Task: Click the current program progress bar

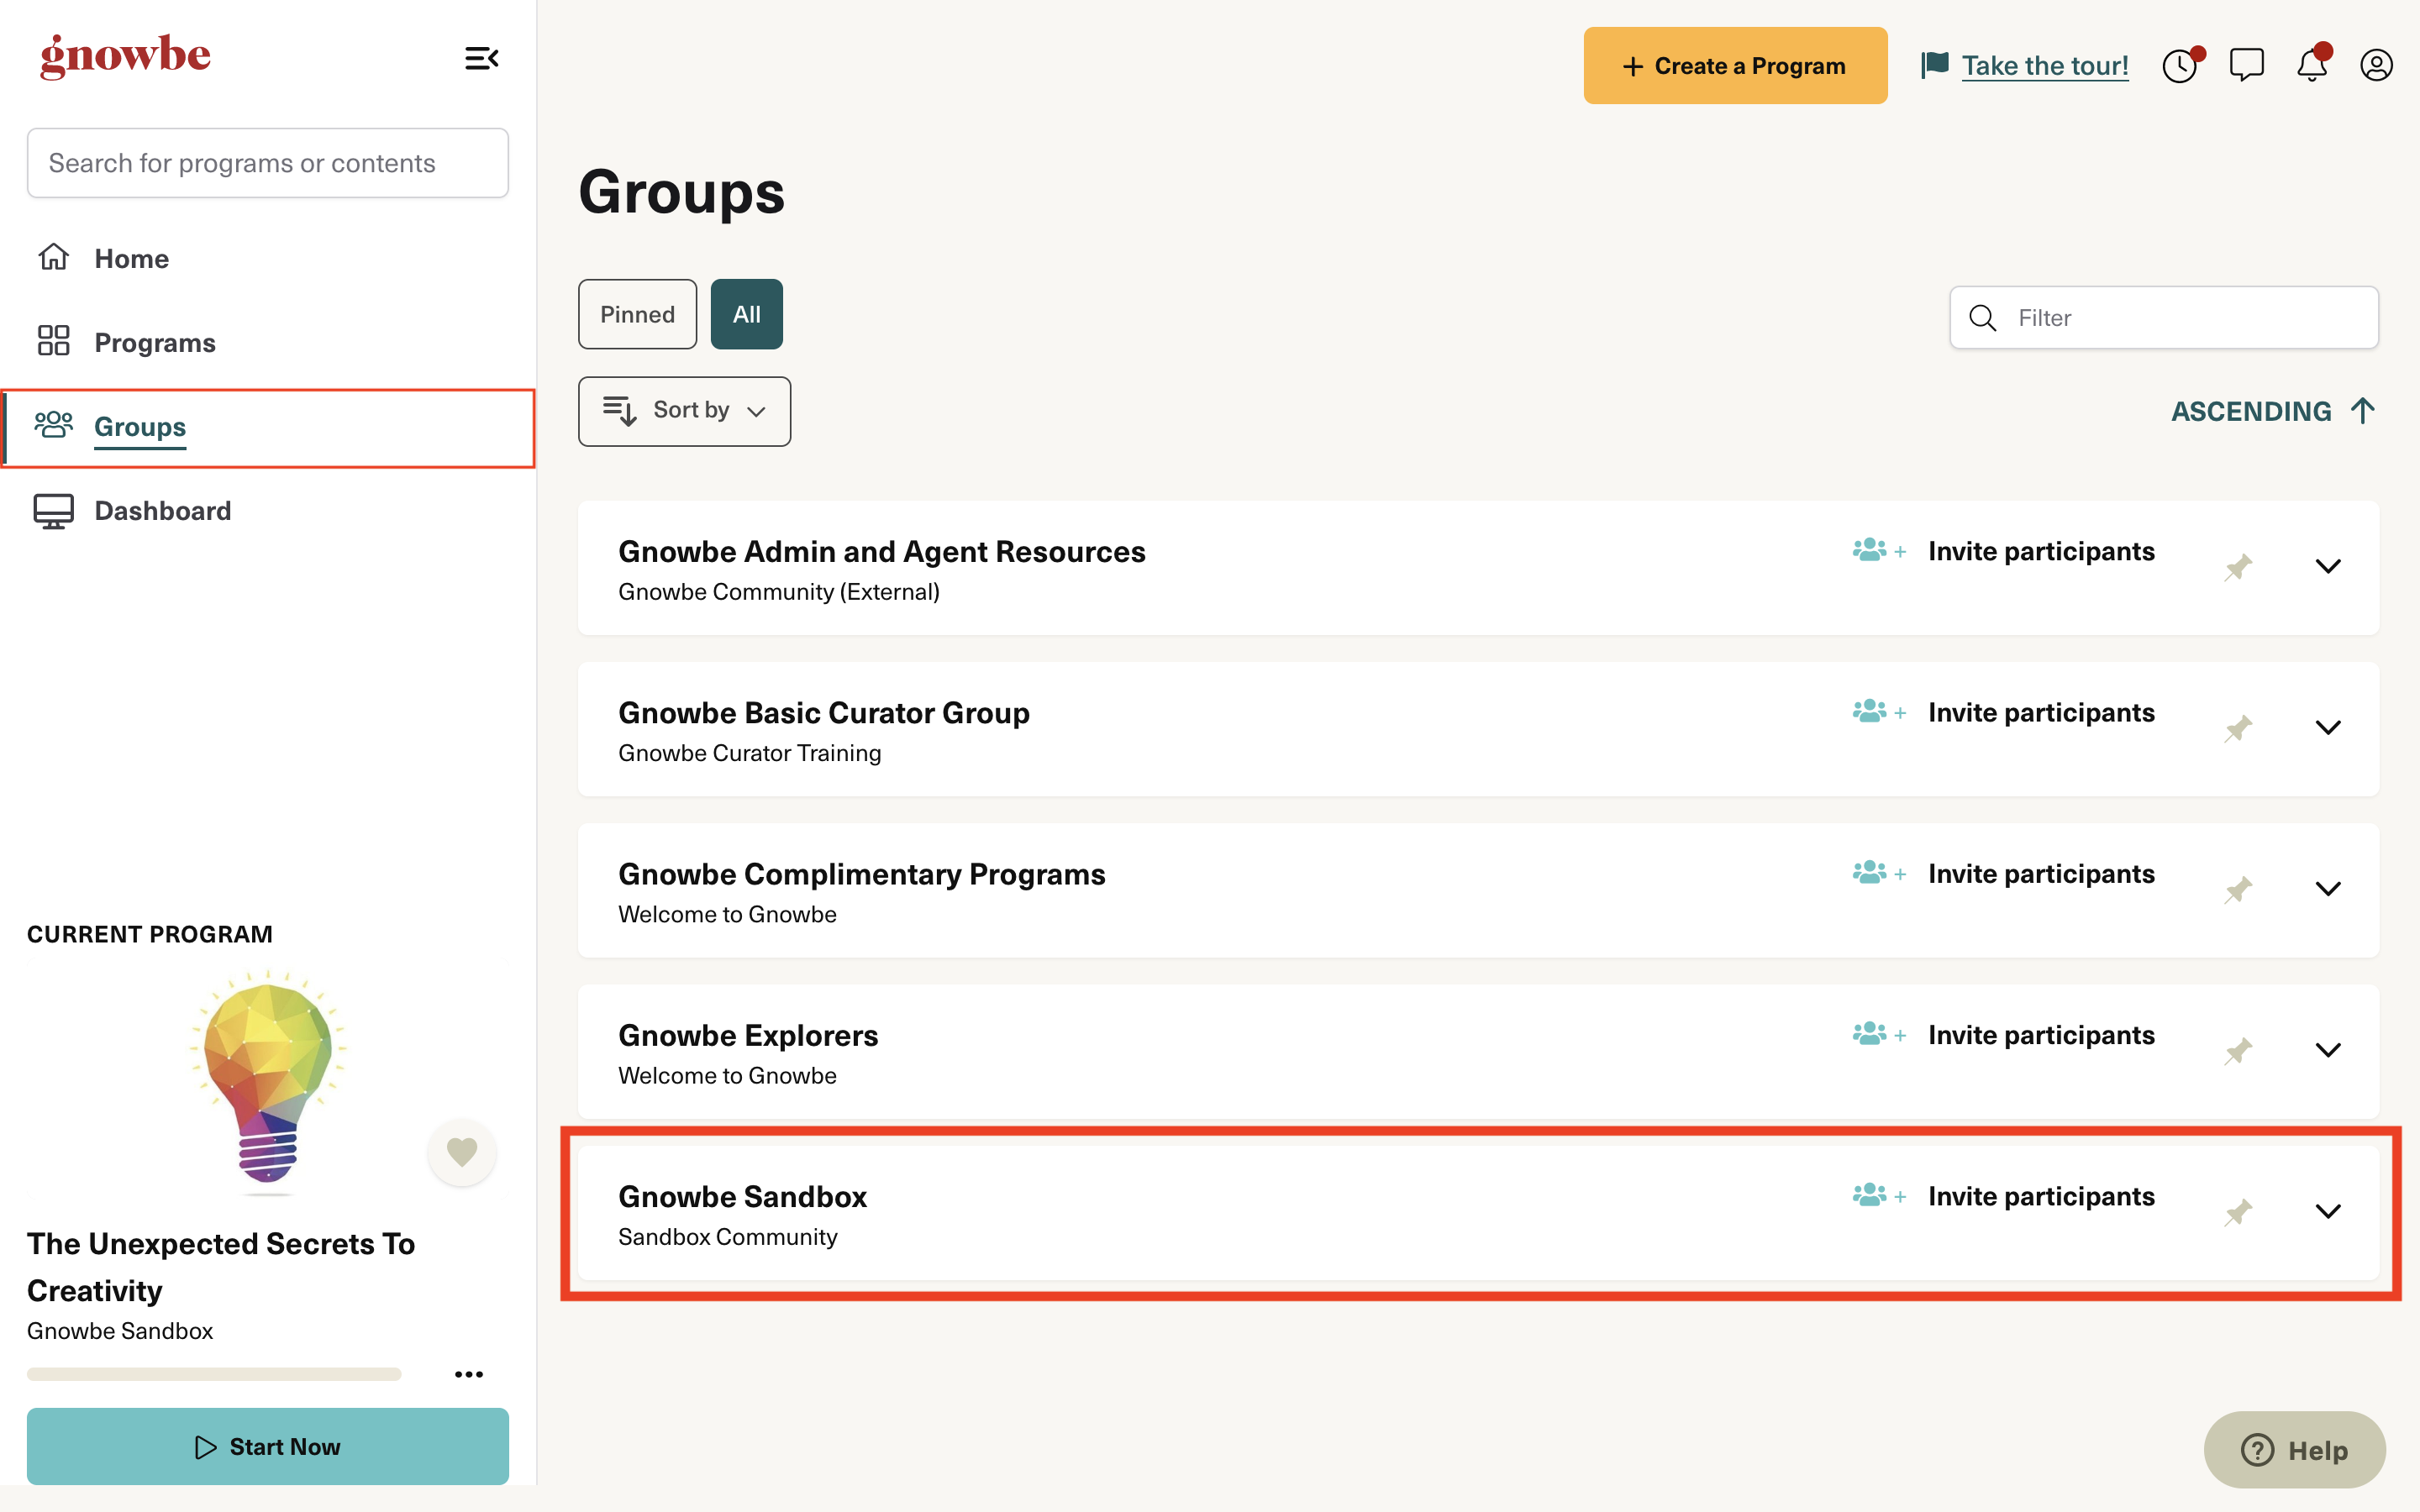Action: click(x=214, y=1374)
